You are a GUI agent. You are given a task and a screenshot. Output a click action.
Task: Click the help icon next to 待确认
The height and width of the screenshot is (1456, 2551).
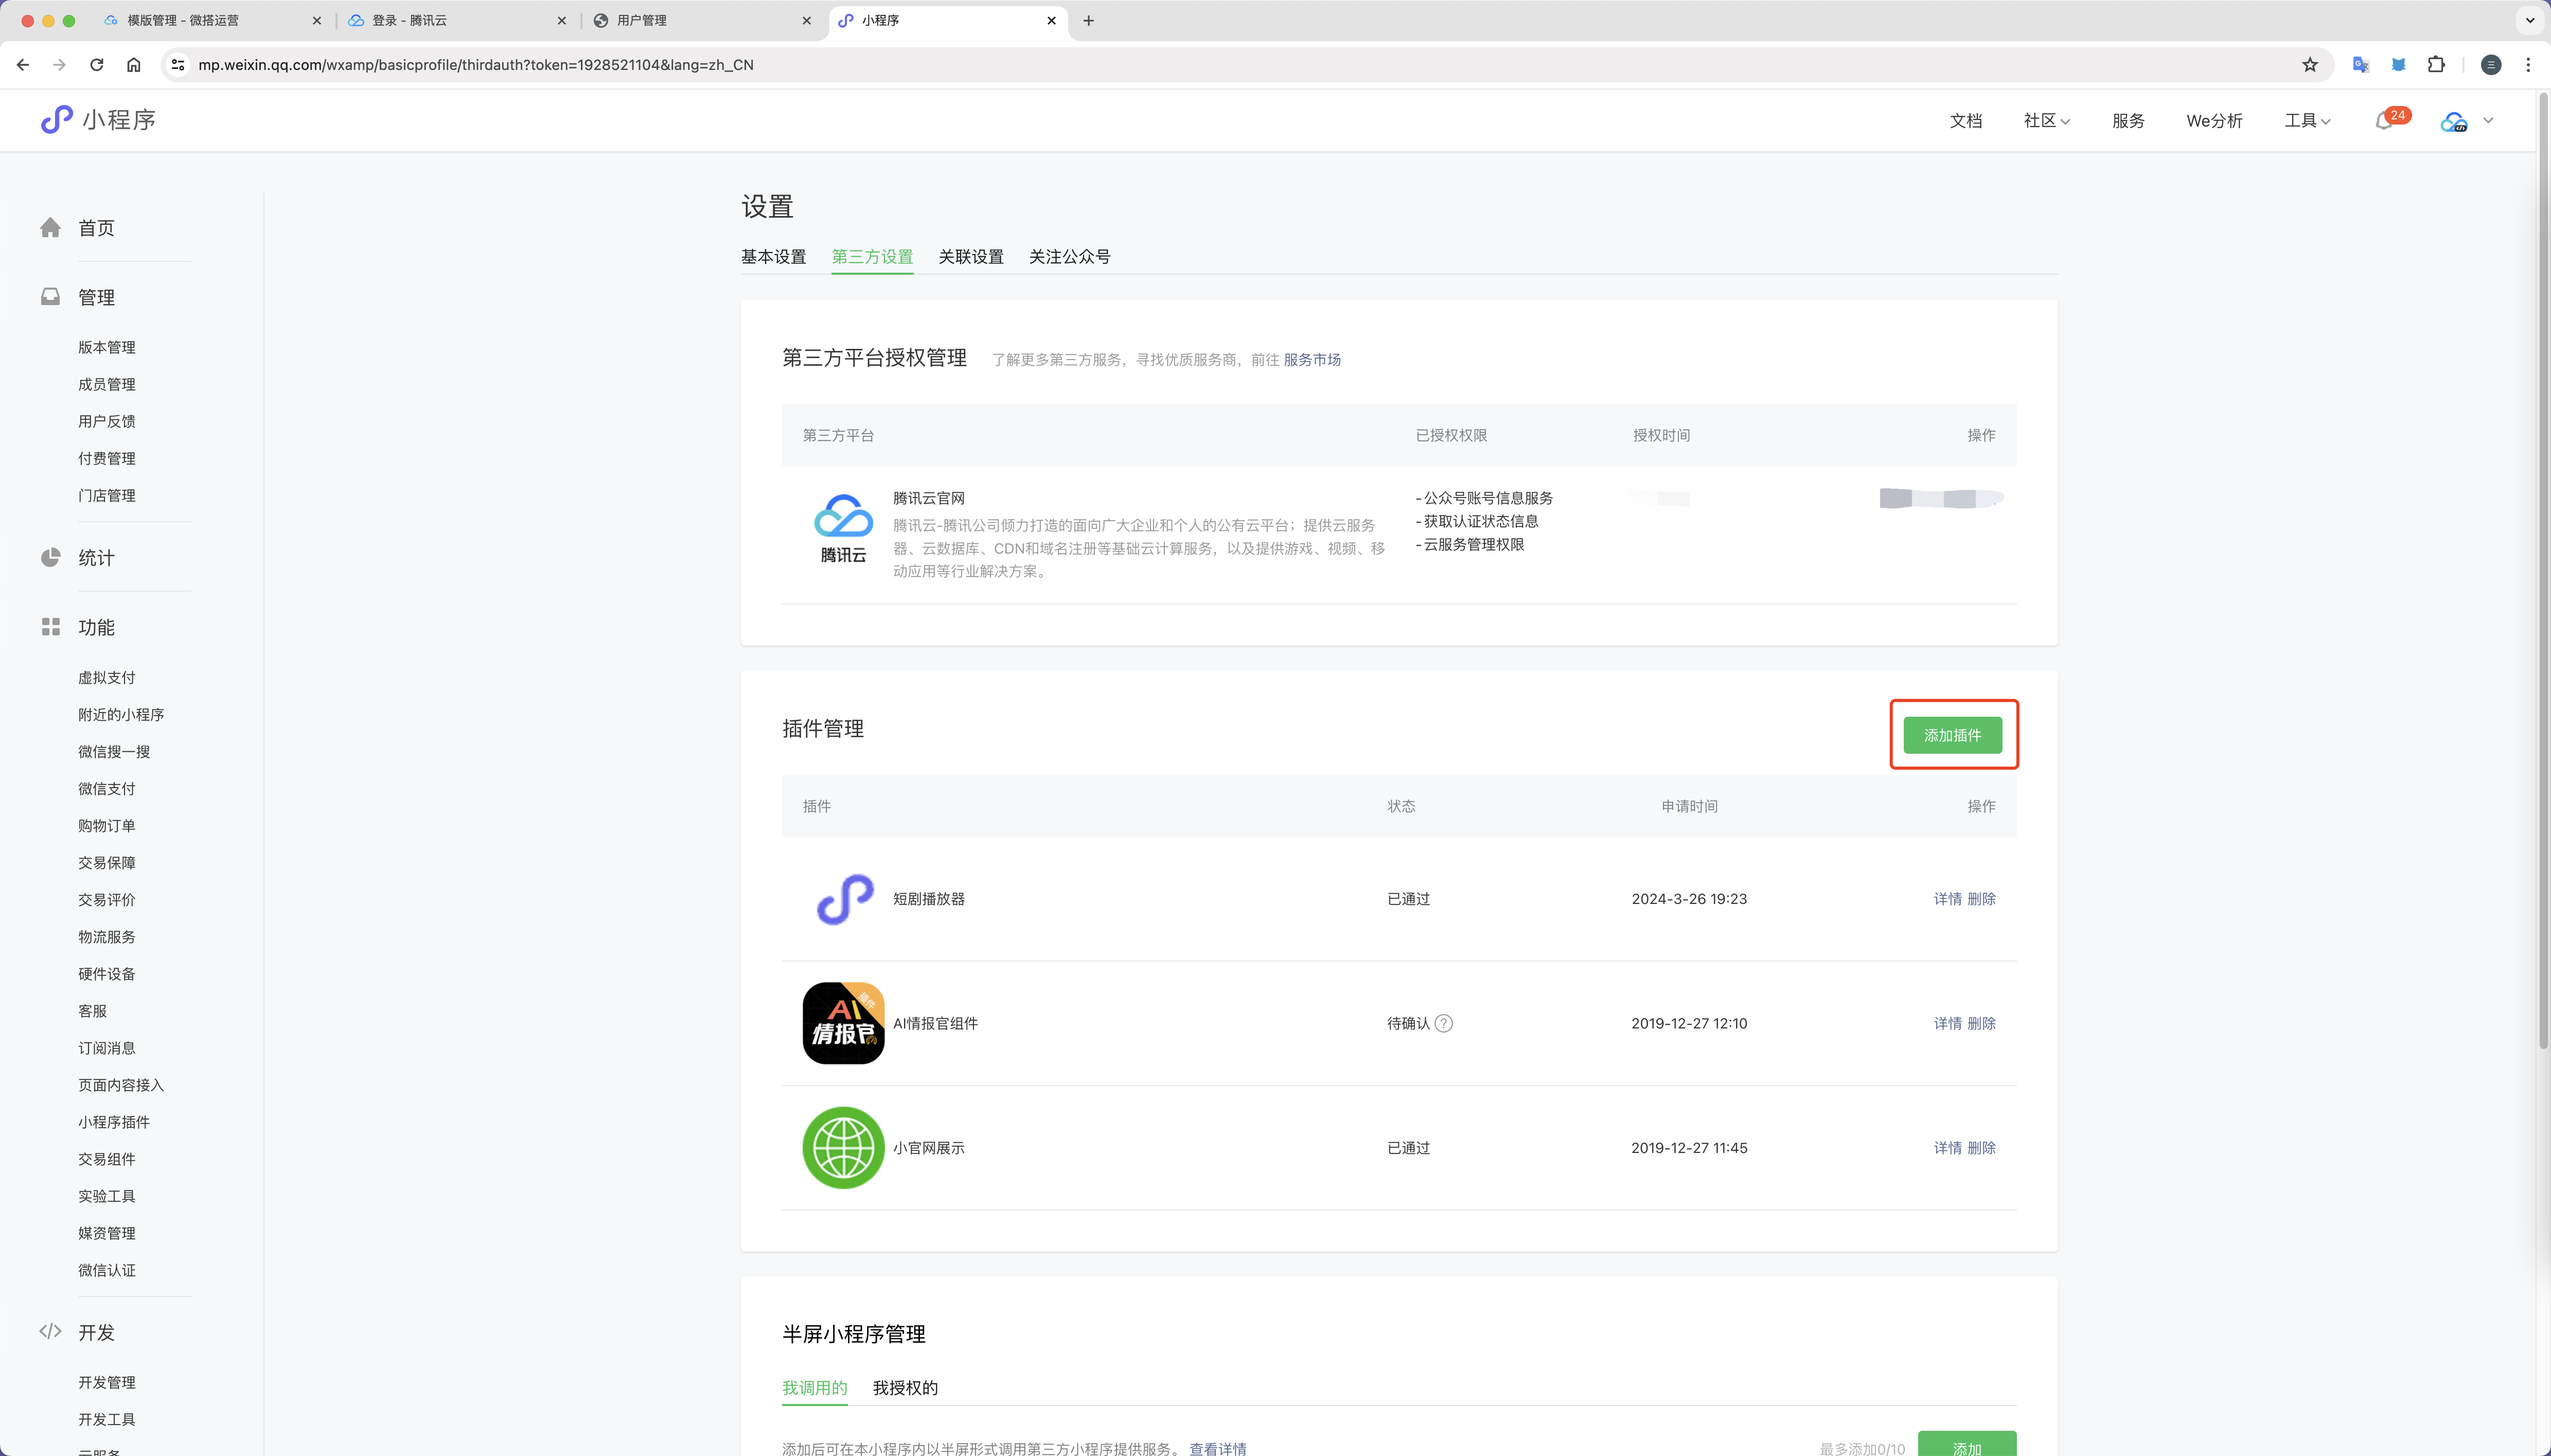click(1443, 1023)
